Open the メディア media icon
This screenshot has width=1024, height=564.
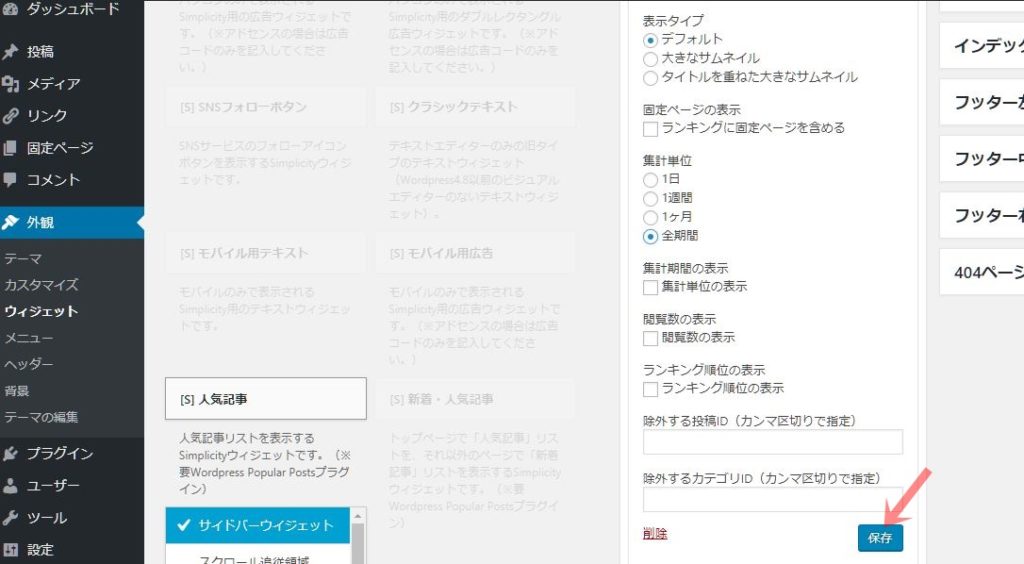[11, 84]
